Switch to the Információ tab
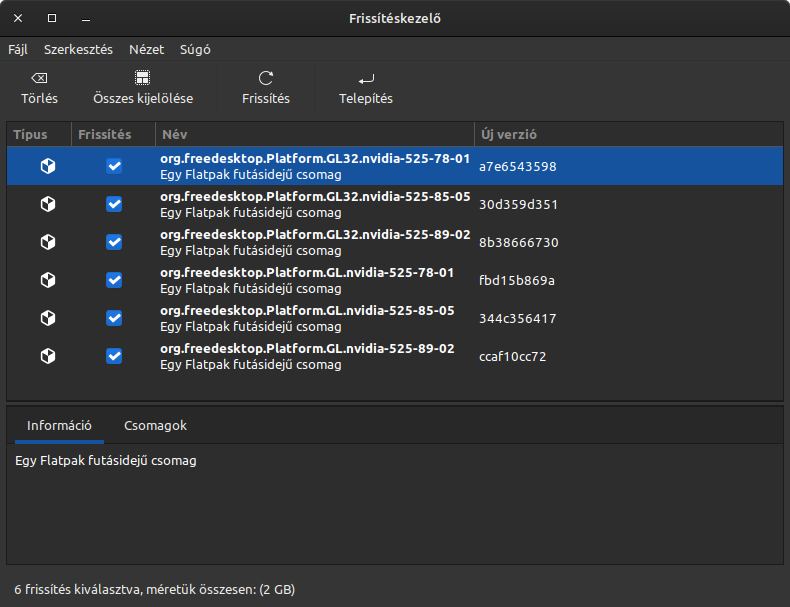The height and width of the screenshot is (607, 790). click(59, 426)
